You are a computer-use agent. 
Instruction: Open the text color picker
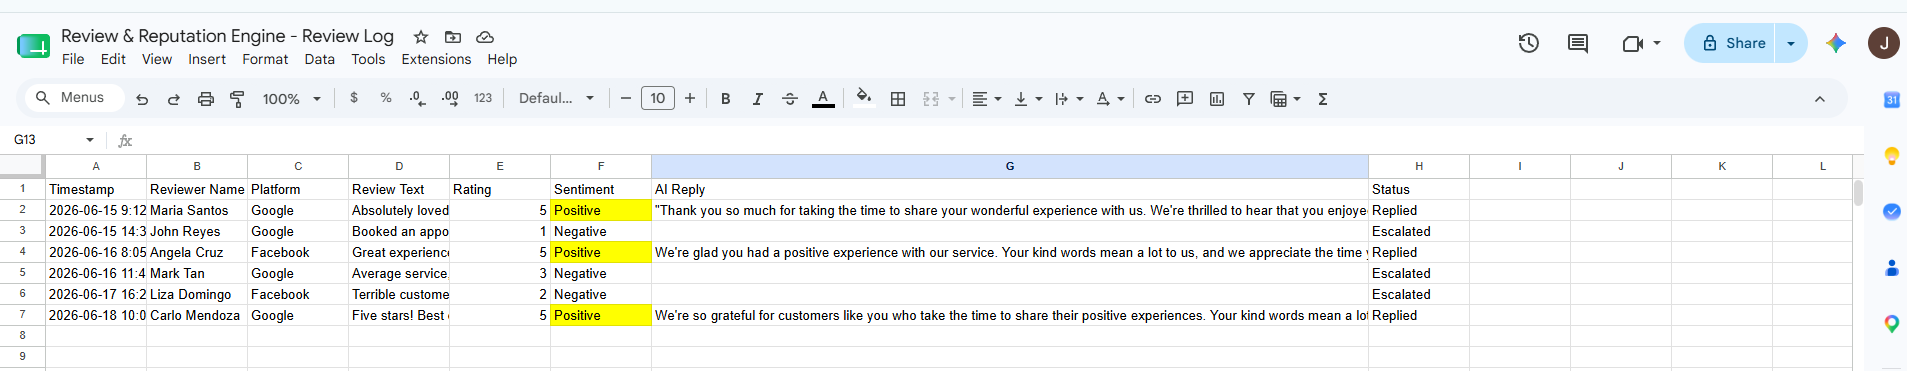coord(823,98)
